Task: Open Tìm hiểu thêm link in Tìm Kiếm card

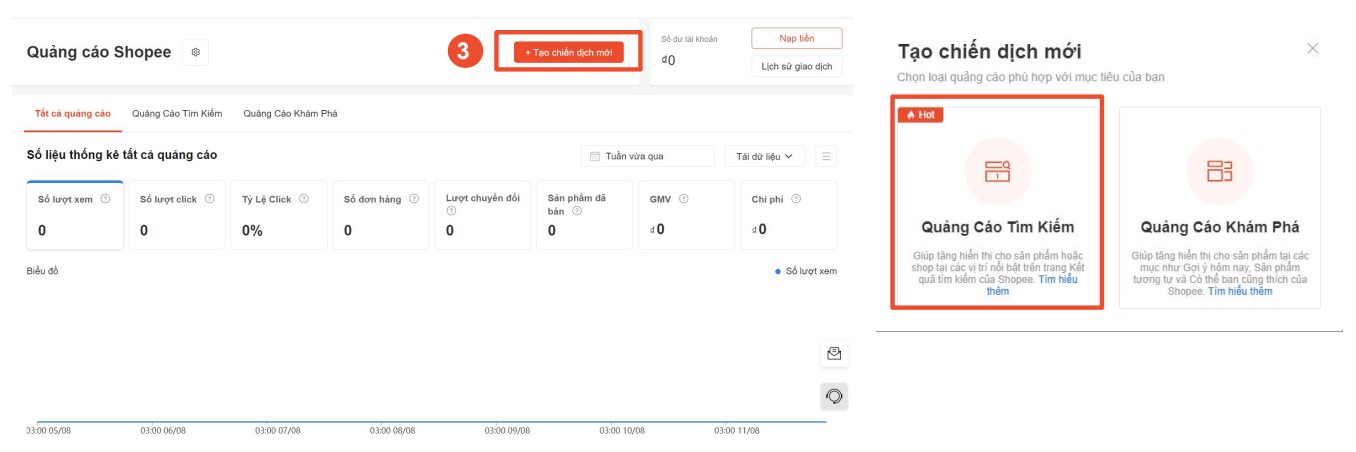Action: pyautogui.click(x=1031, y=285)
